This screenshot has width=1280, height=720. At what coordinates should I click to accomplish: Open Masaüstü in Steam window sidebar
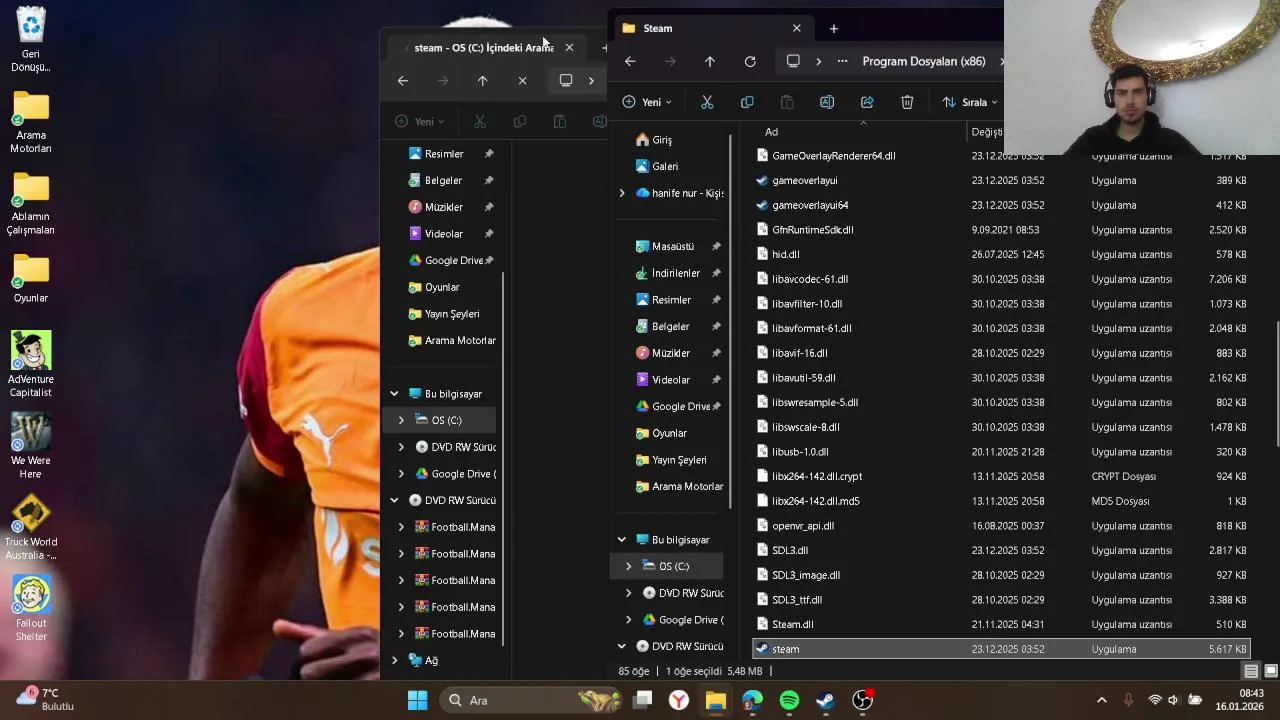[673, 246]
